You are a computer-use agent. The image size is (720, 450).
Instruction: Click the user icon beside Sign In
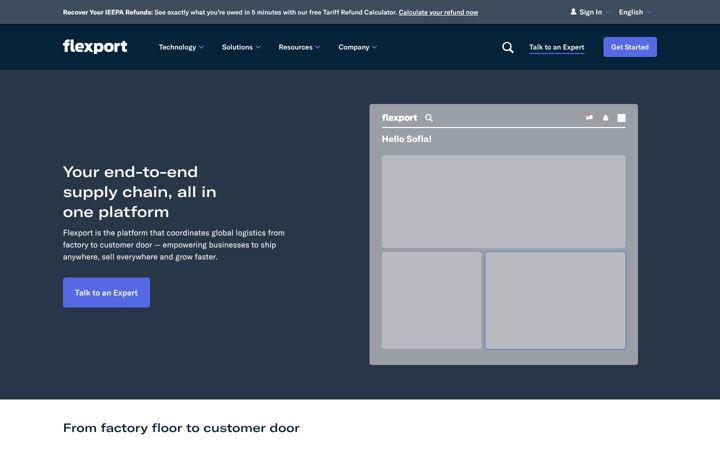(x=573, y=12)
